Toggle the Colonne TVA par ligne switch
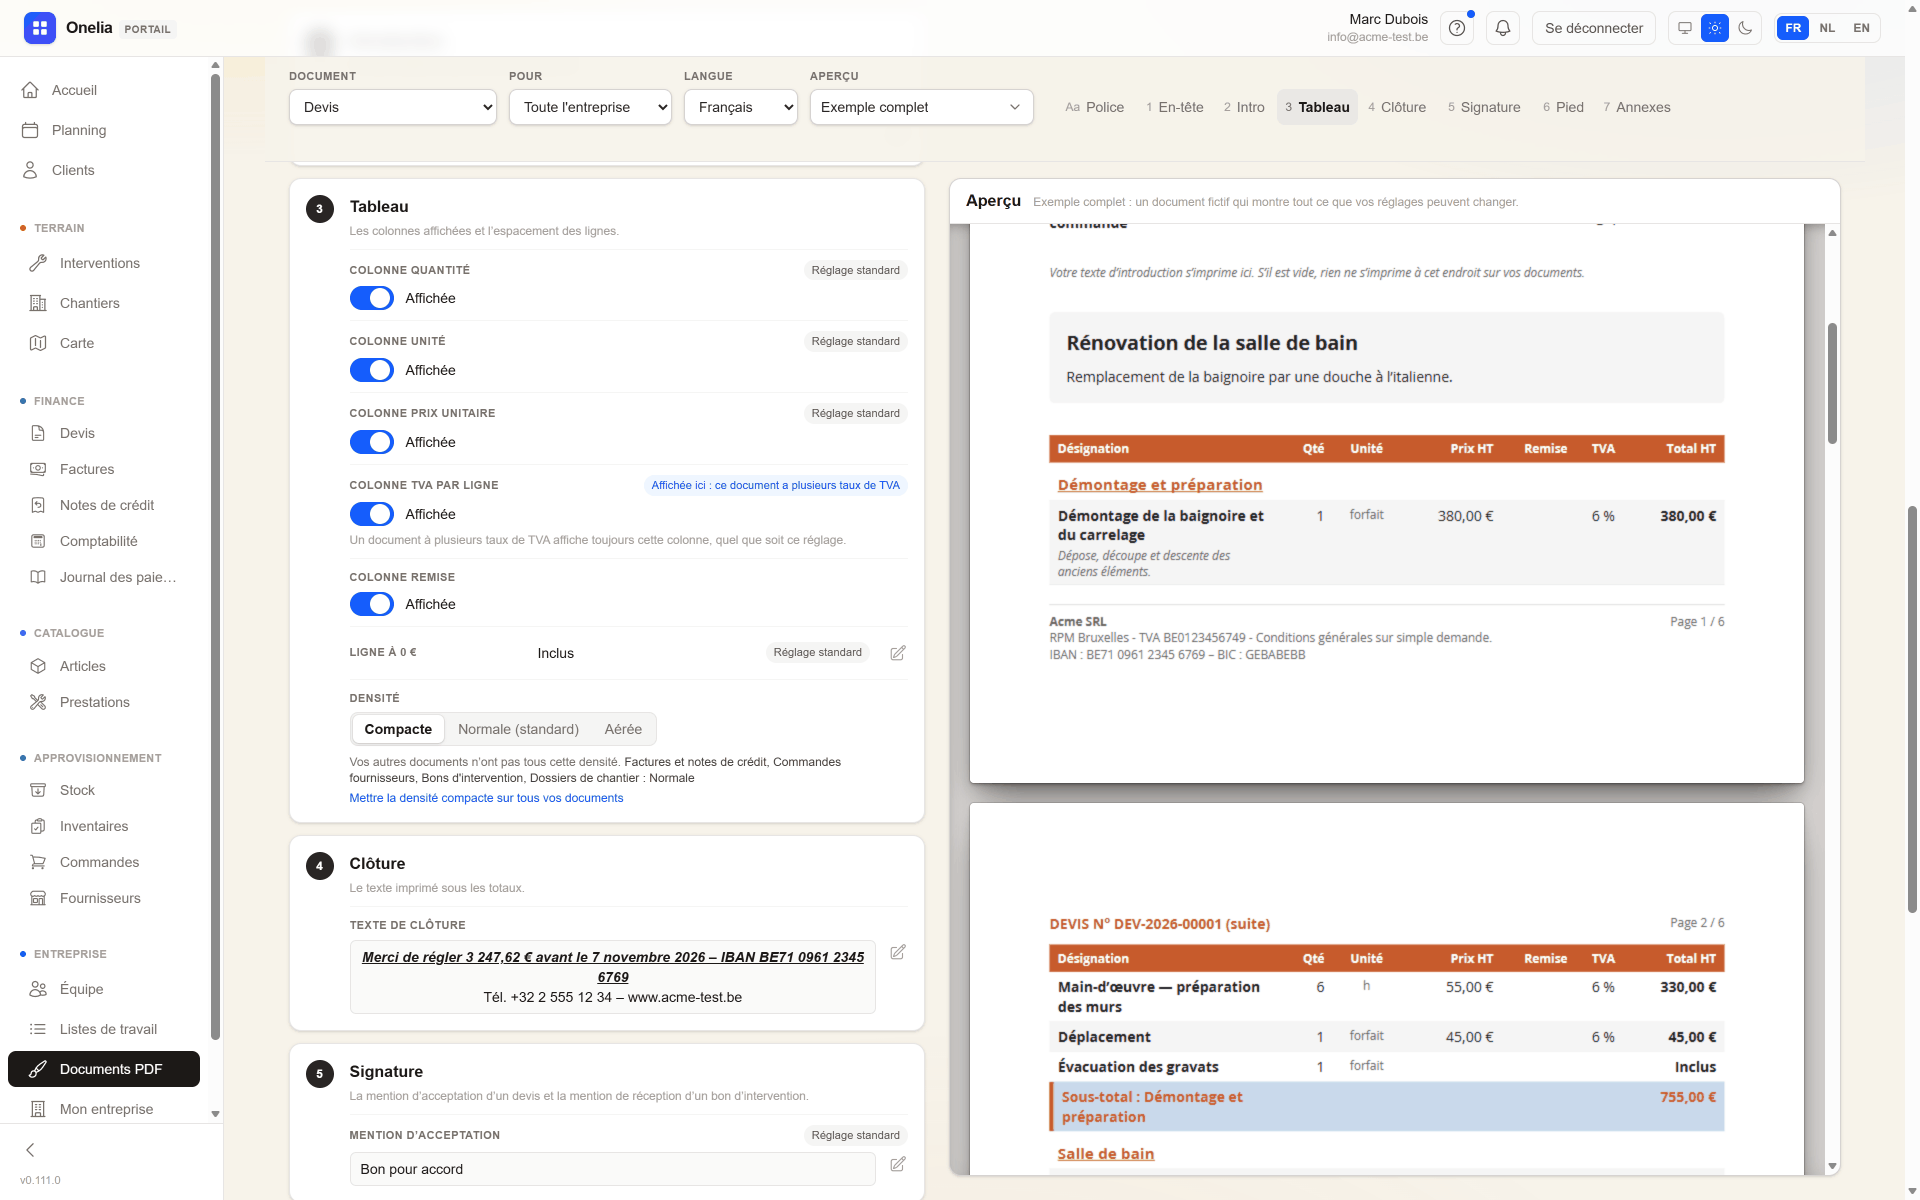 (371, 514)
